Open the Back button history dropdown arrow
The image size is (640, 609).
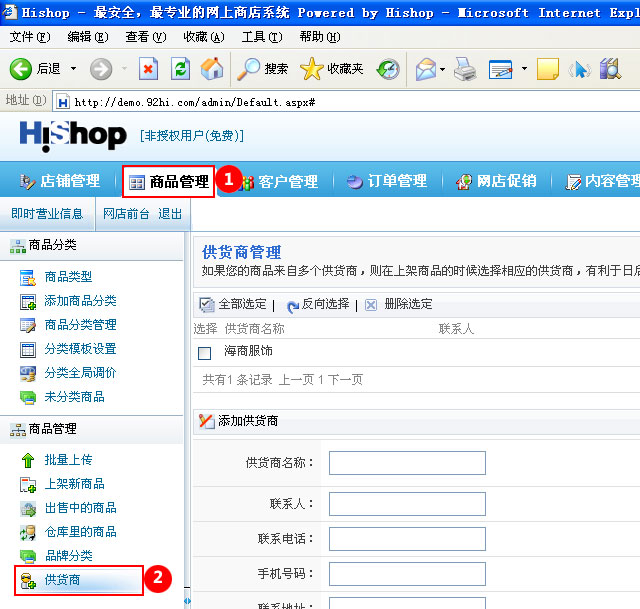tap(73, 69)
